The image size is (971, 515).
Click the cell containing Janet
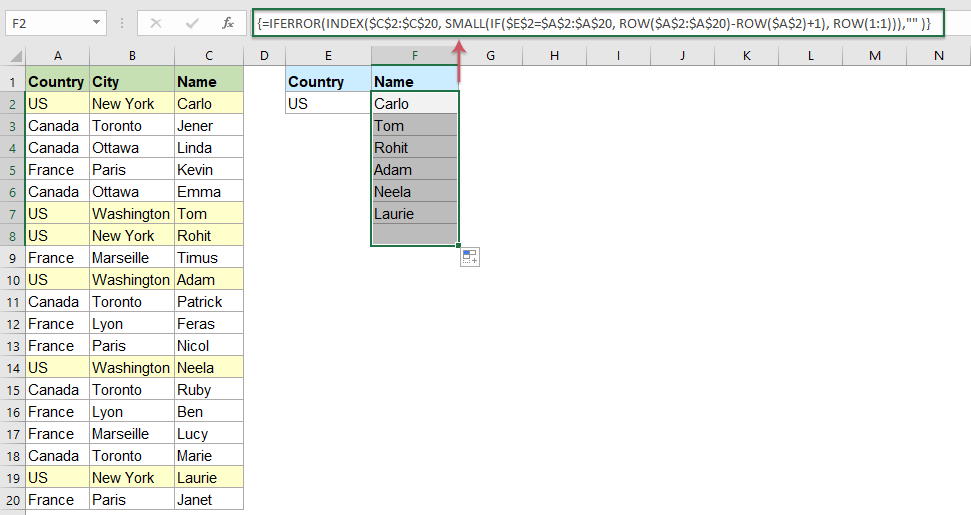tap(209, 500)
